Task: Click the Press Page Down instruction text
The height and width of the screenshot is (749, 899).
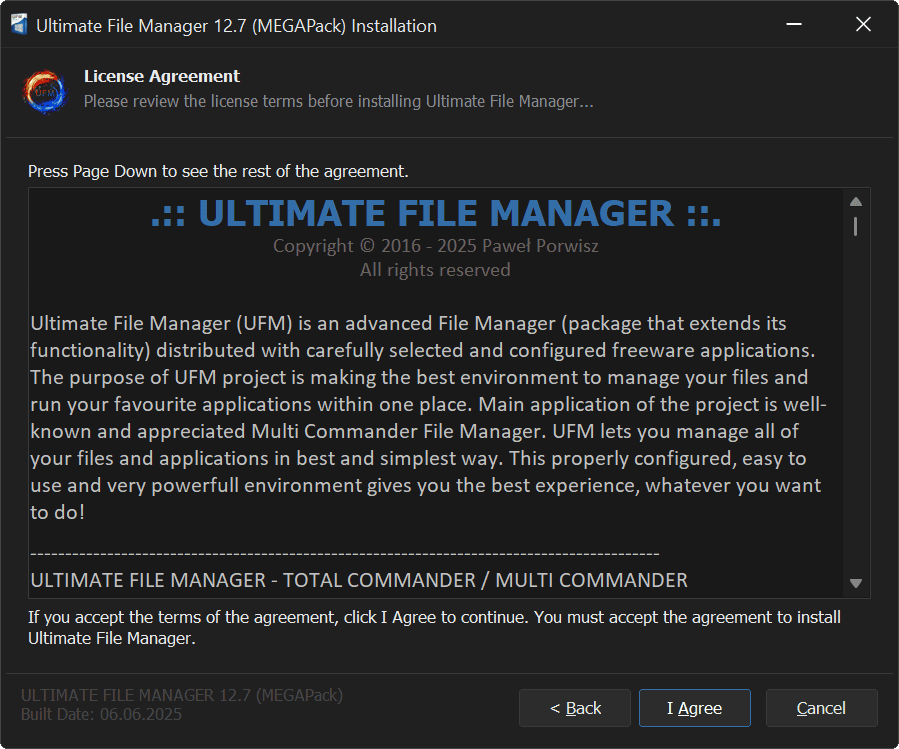Action: point(218,171)
